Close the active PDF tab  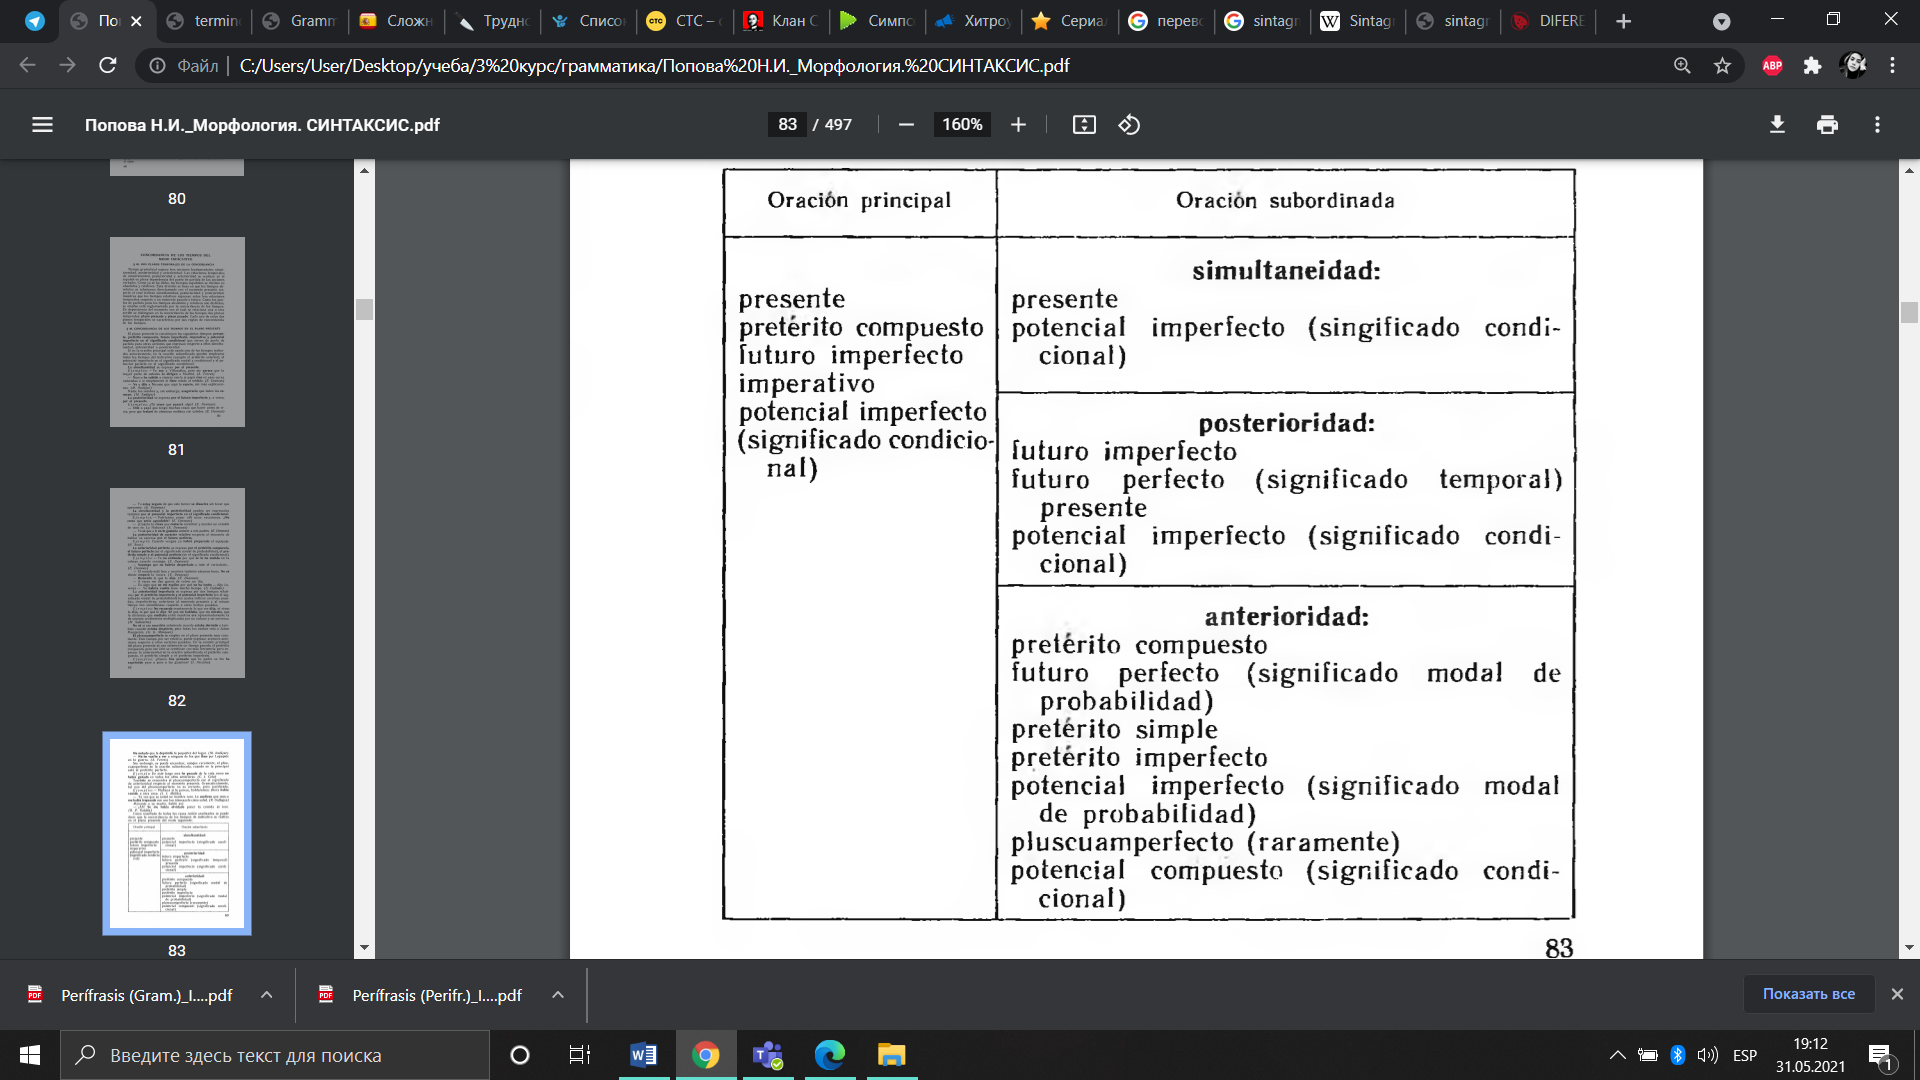point(136,21)
